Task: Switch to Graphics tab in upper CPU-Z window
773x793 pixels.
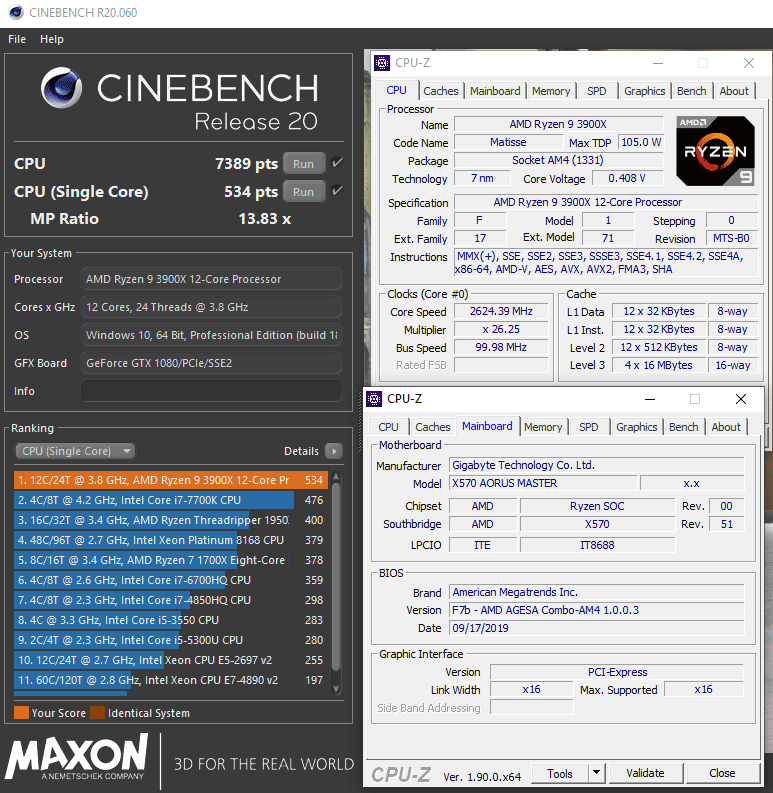Action: pyautogui.click(x=645, y=91)
